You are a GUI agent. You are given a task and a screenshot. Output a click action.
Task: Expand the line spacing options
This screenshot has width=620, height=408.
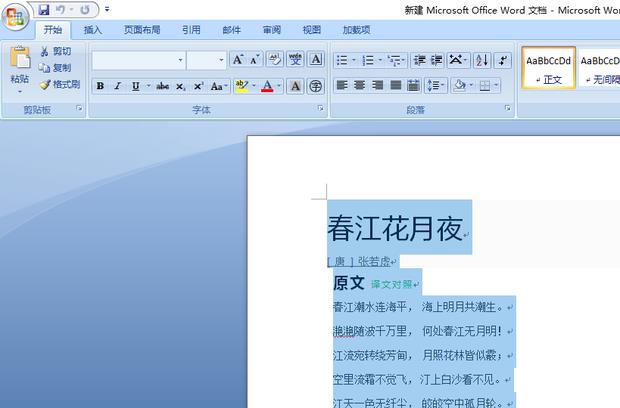(436, 86)
